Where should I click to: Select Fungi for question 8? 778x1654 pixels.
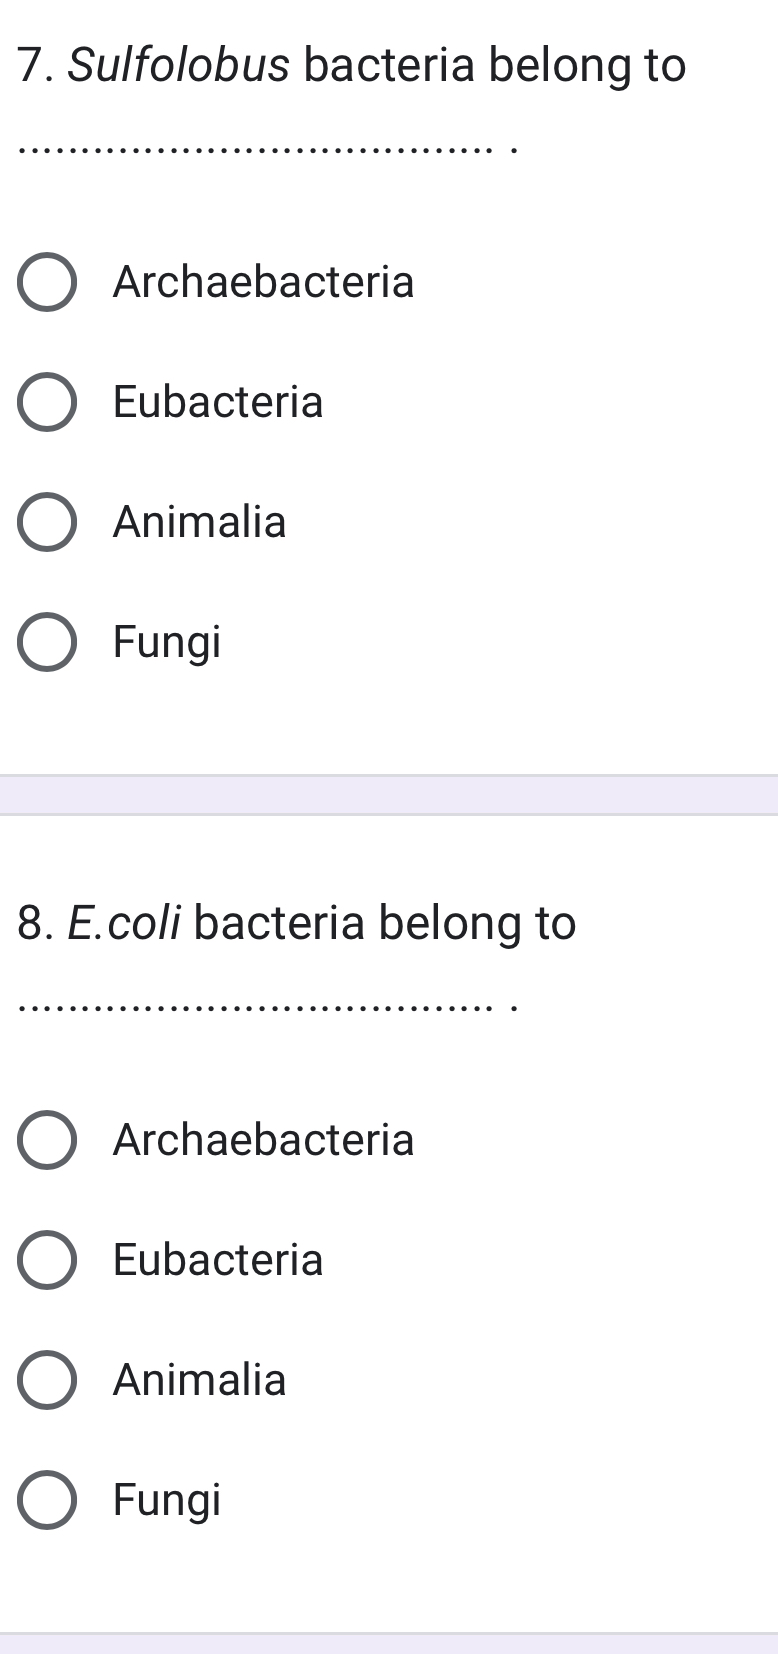(x=47, y=1499)
